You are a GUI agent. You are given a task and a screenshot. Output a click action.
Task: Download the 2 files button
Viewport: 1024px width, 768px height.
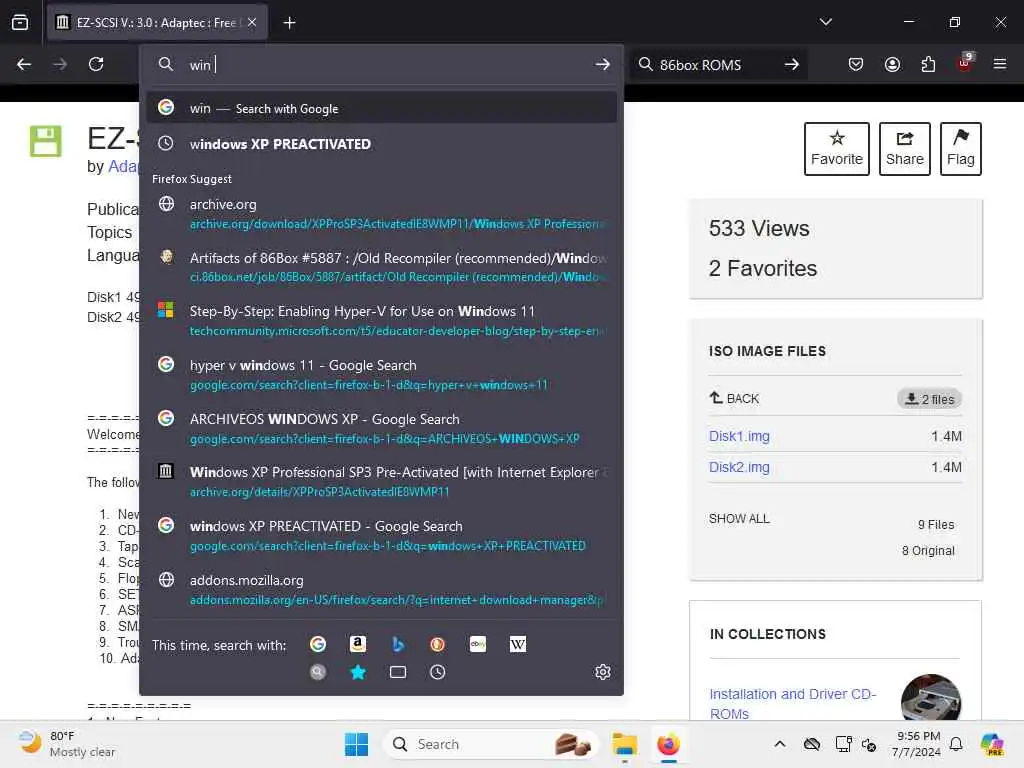[929, 399]
